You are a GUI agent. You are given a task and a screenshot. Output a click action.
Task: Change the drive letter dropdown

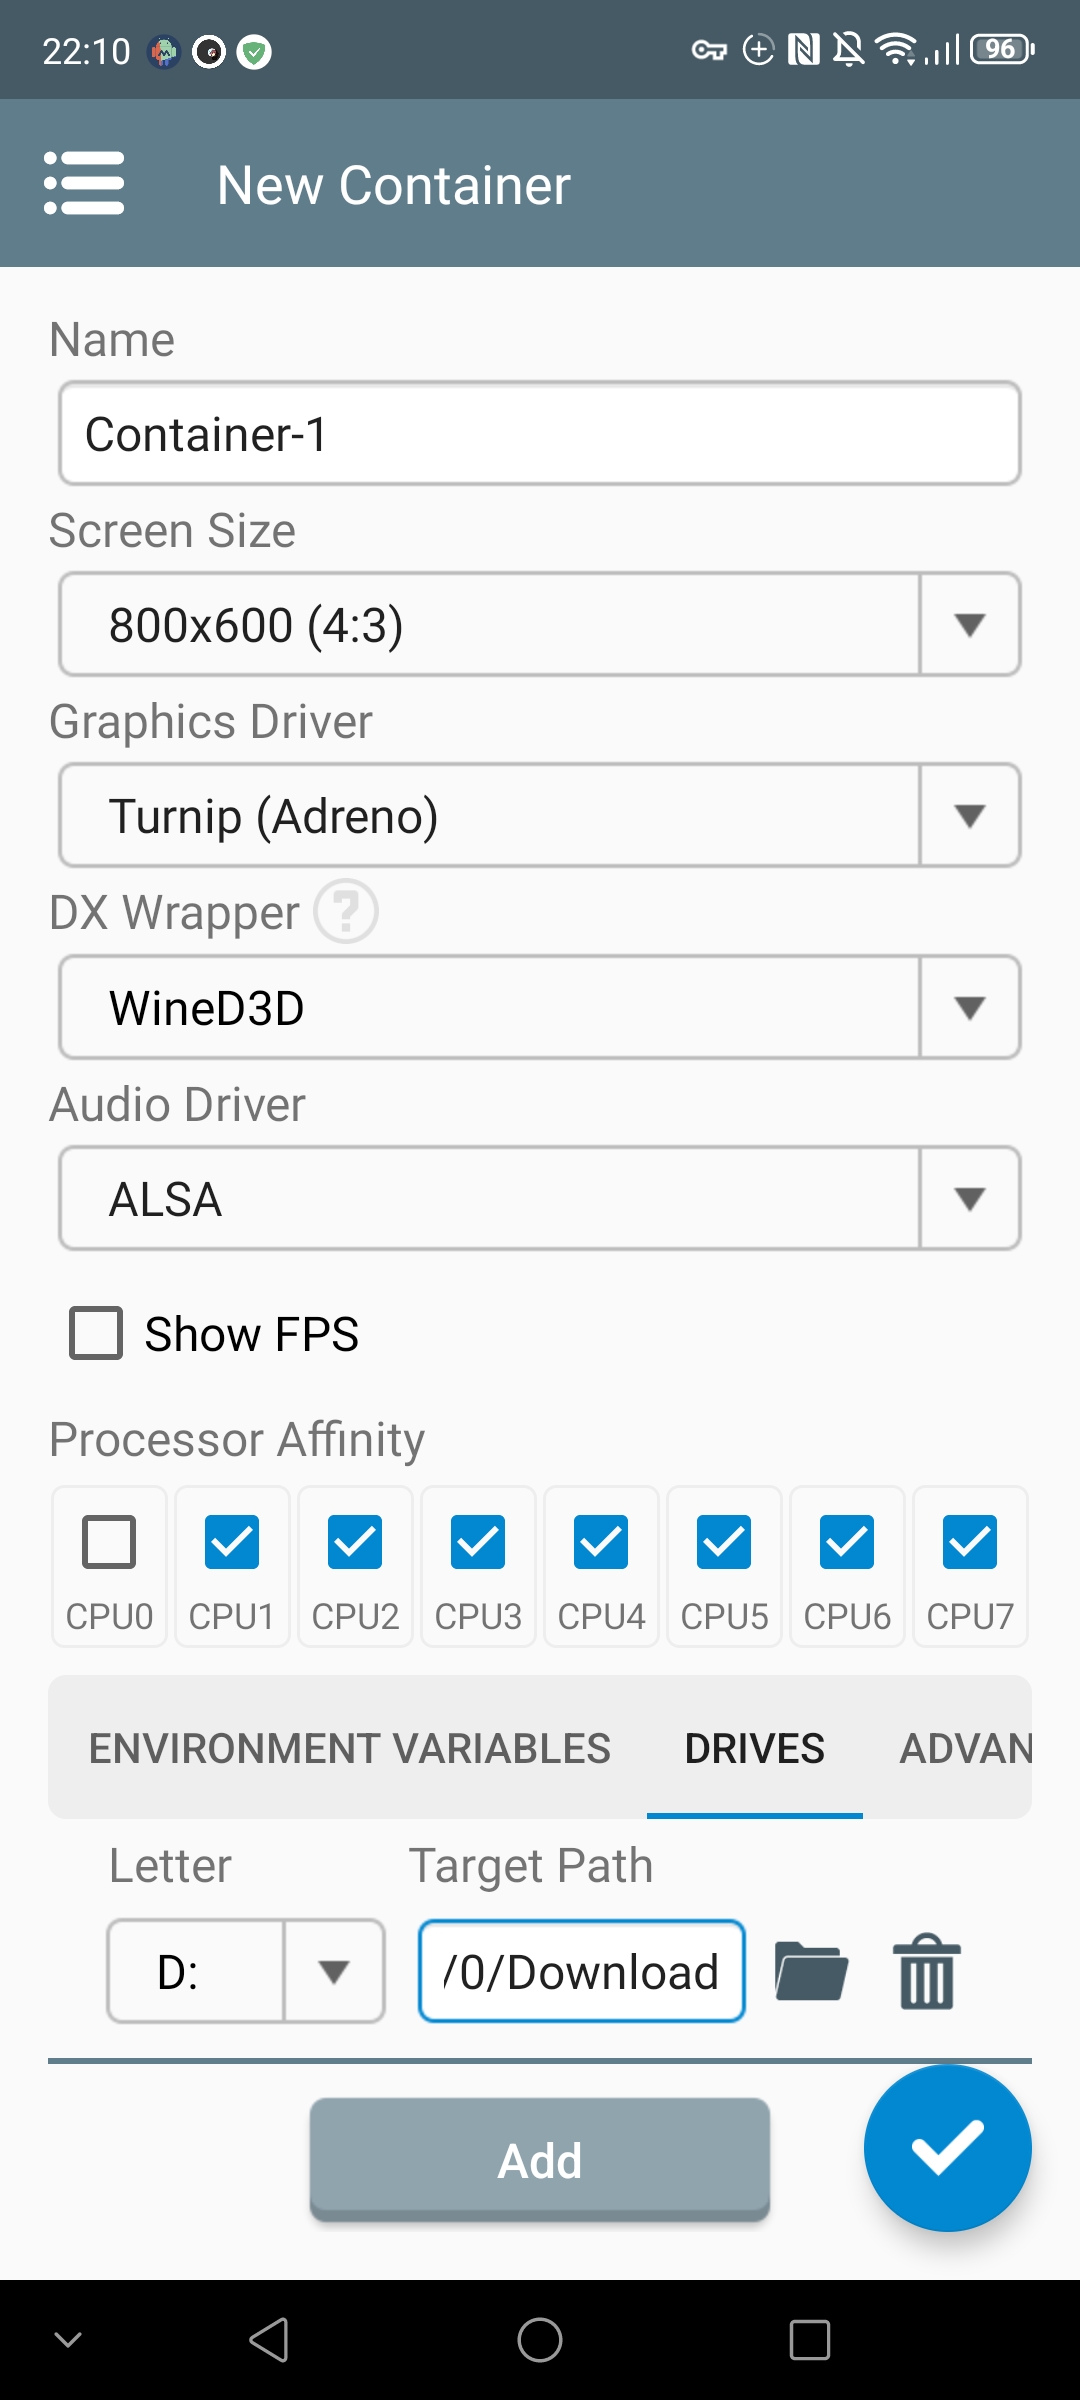click(x=246, y=1971)
